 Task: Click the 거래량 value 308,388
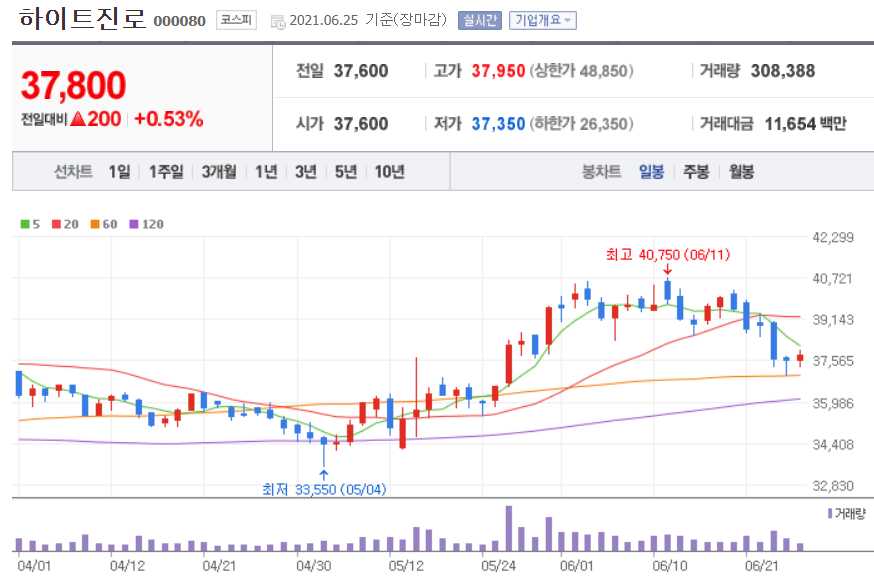783,71
